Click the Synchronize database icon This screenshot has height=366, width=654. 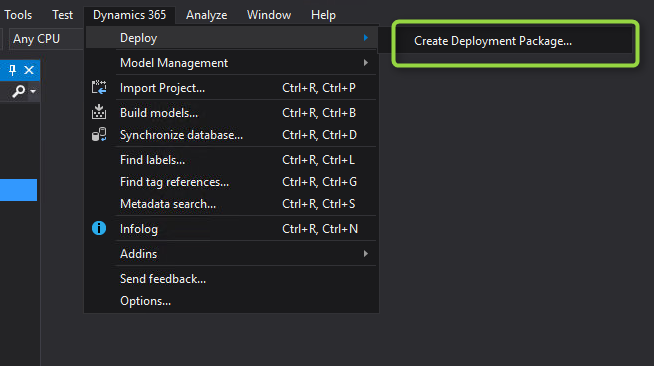[x=99, y=135]
